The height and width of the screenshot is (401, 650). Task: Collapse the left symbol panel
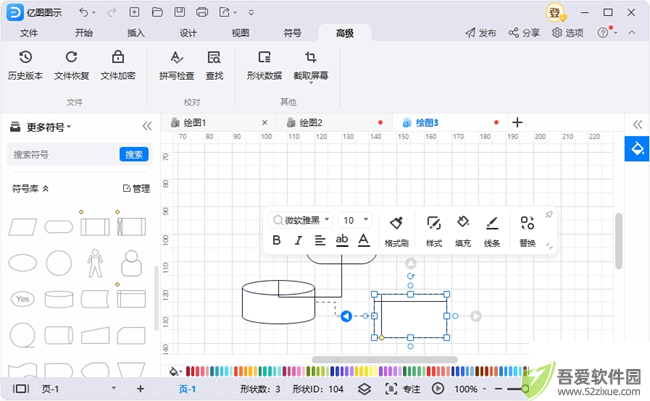point(147,126)
